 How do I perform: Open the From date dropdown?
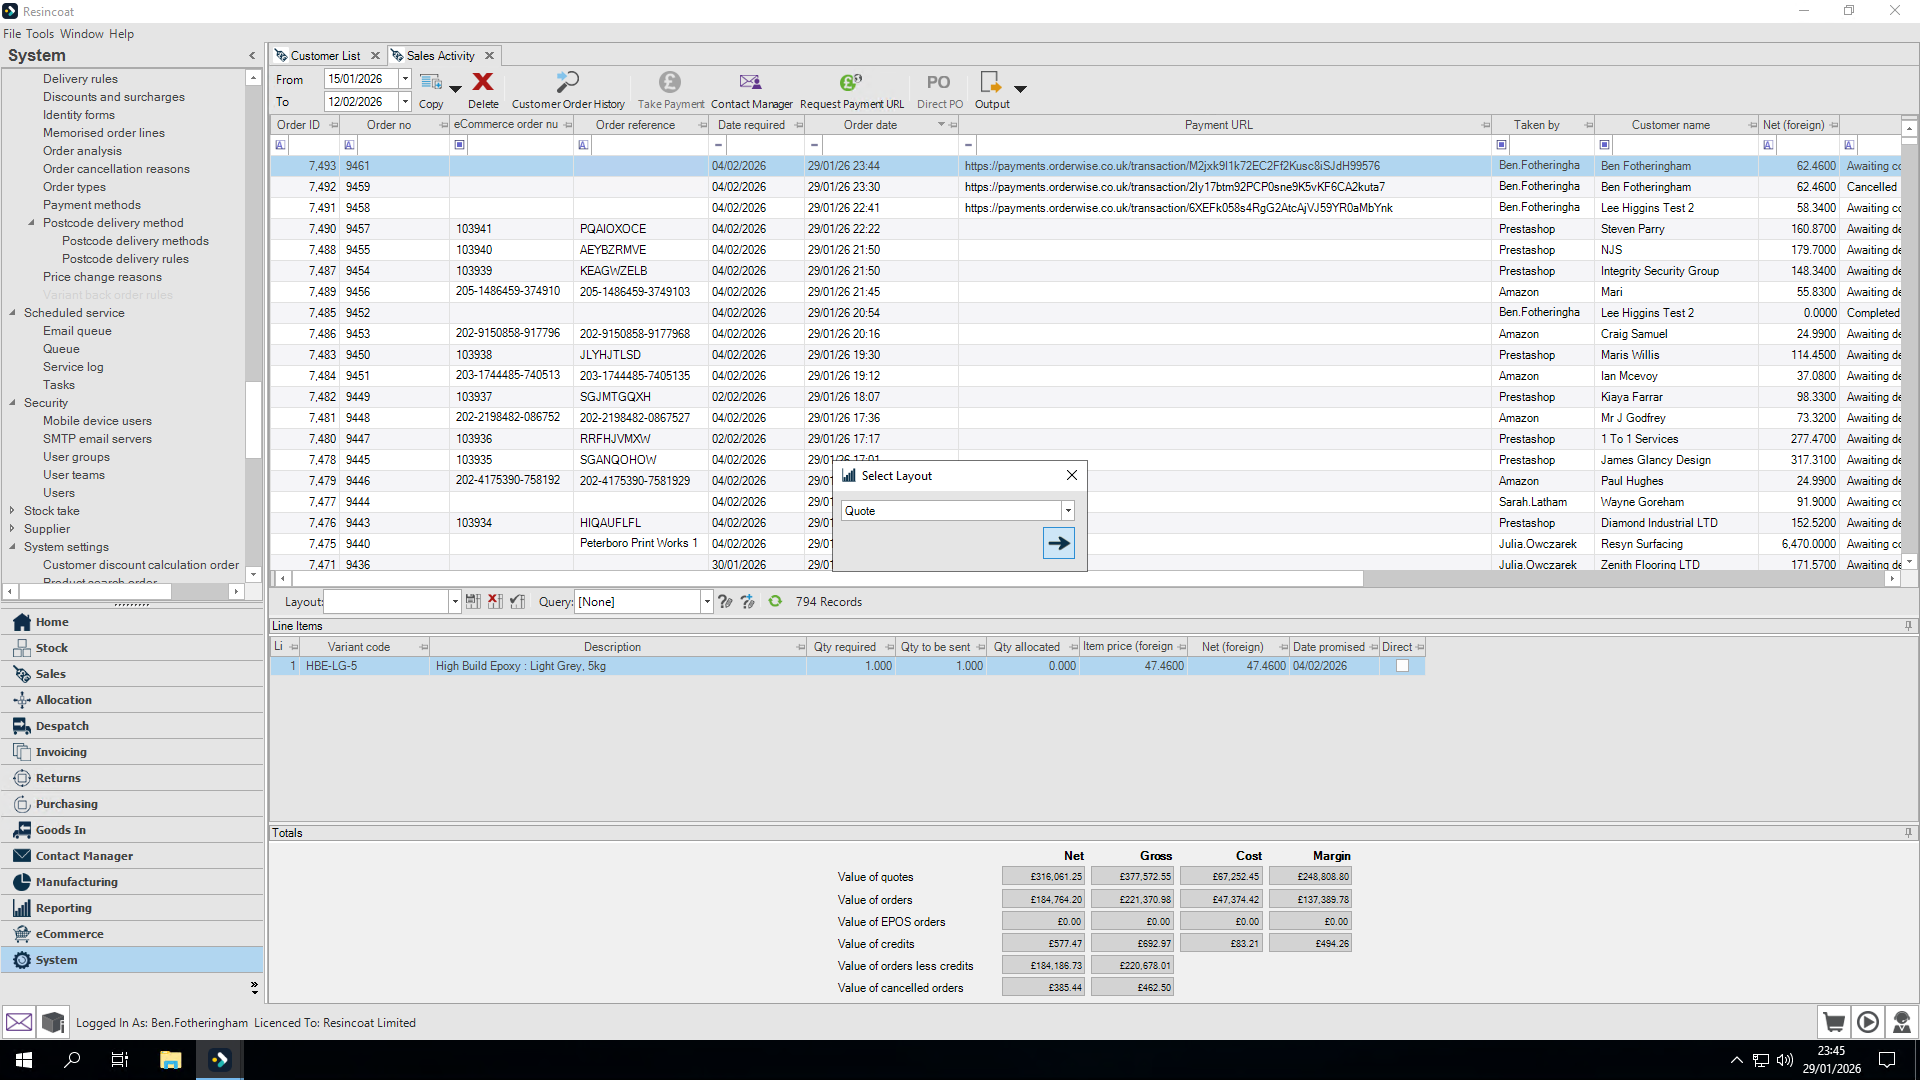point(405,79)
